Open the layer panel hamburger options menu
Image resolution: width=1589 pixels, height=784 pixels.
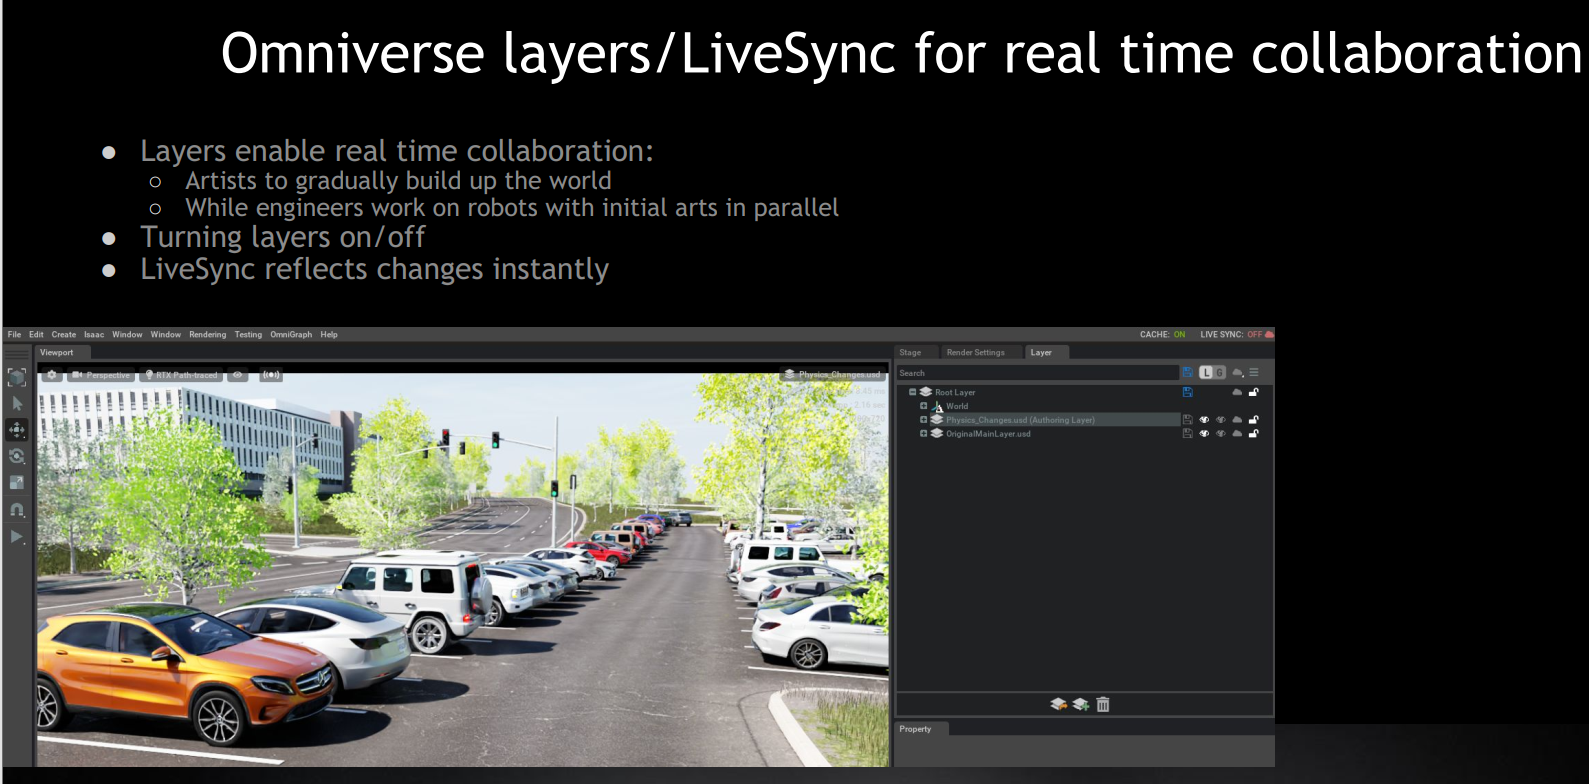click(x=1253, y=372)
